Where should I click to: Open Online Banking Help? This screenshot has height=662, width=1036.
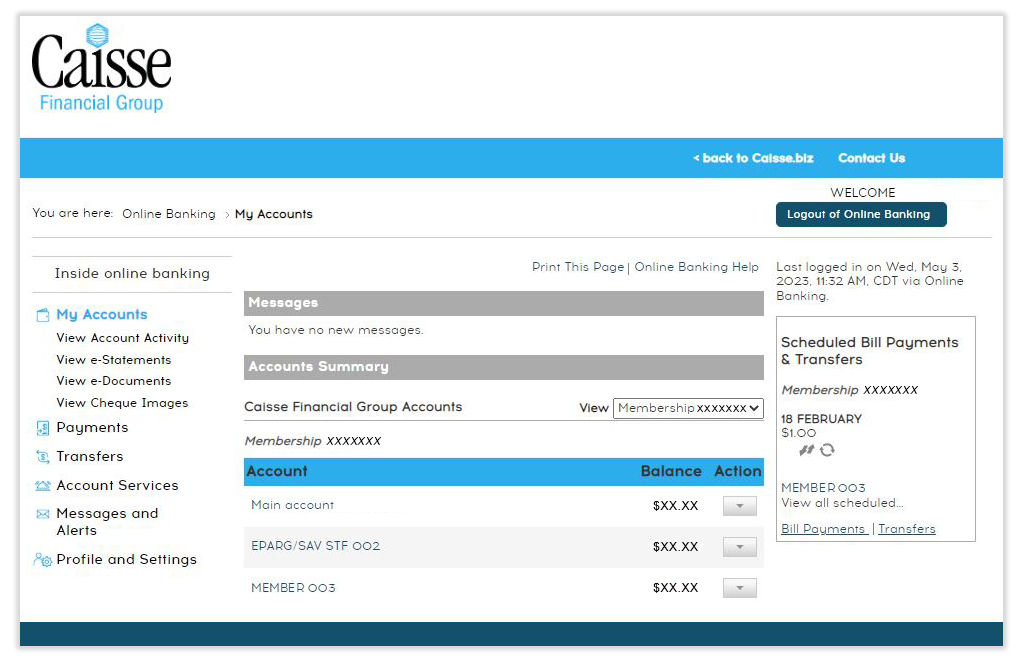(x=696, y=267)
